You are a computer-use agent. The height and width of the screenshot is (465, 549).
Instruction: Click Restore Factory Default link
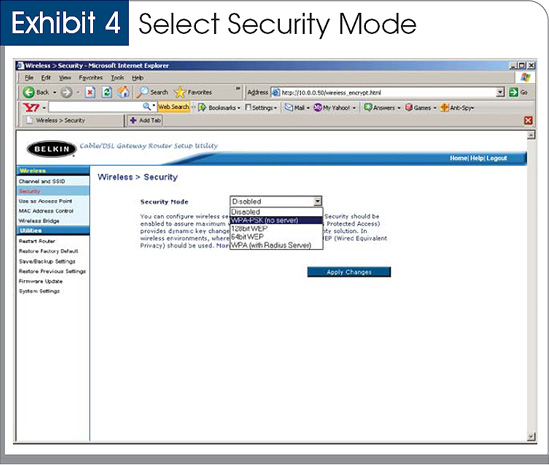pyautogui.click(x=48, y=251)
